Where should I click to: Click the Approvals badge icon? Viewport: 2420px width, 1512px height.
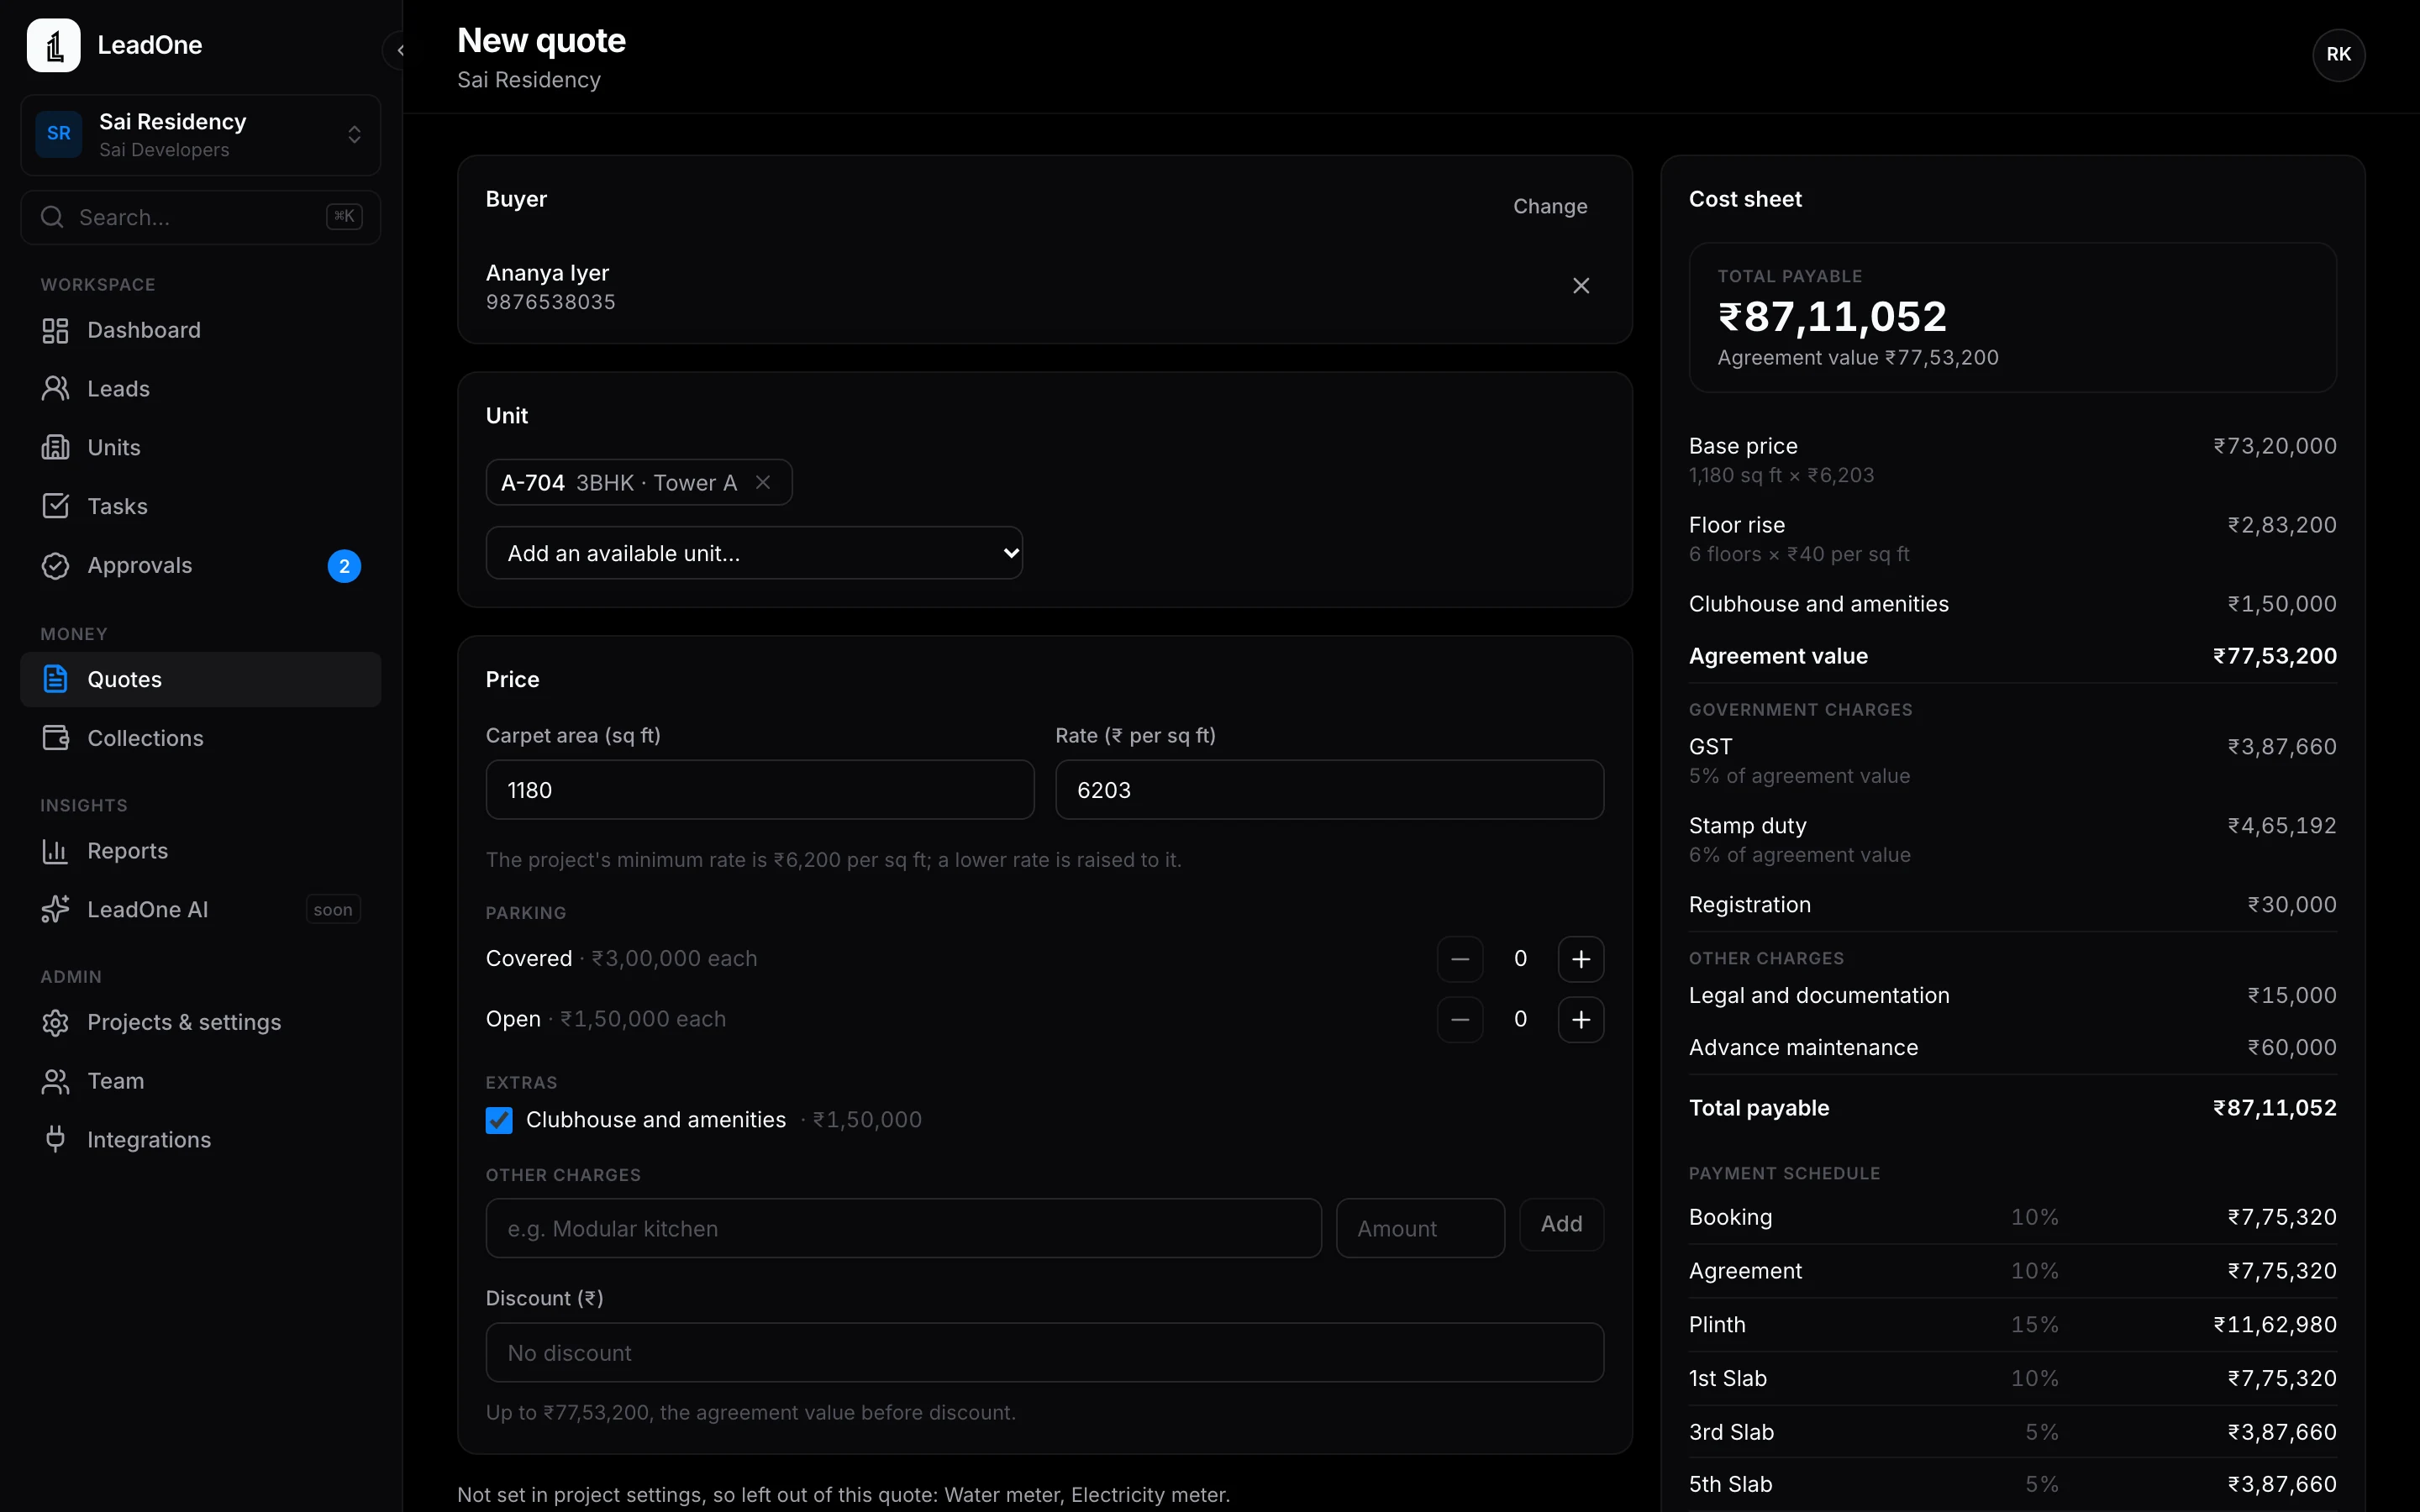pos(55,565)
